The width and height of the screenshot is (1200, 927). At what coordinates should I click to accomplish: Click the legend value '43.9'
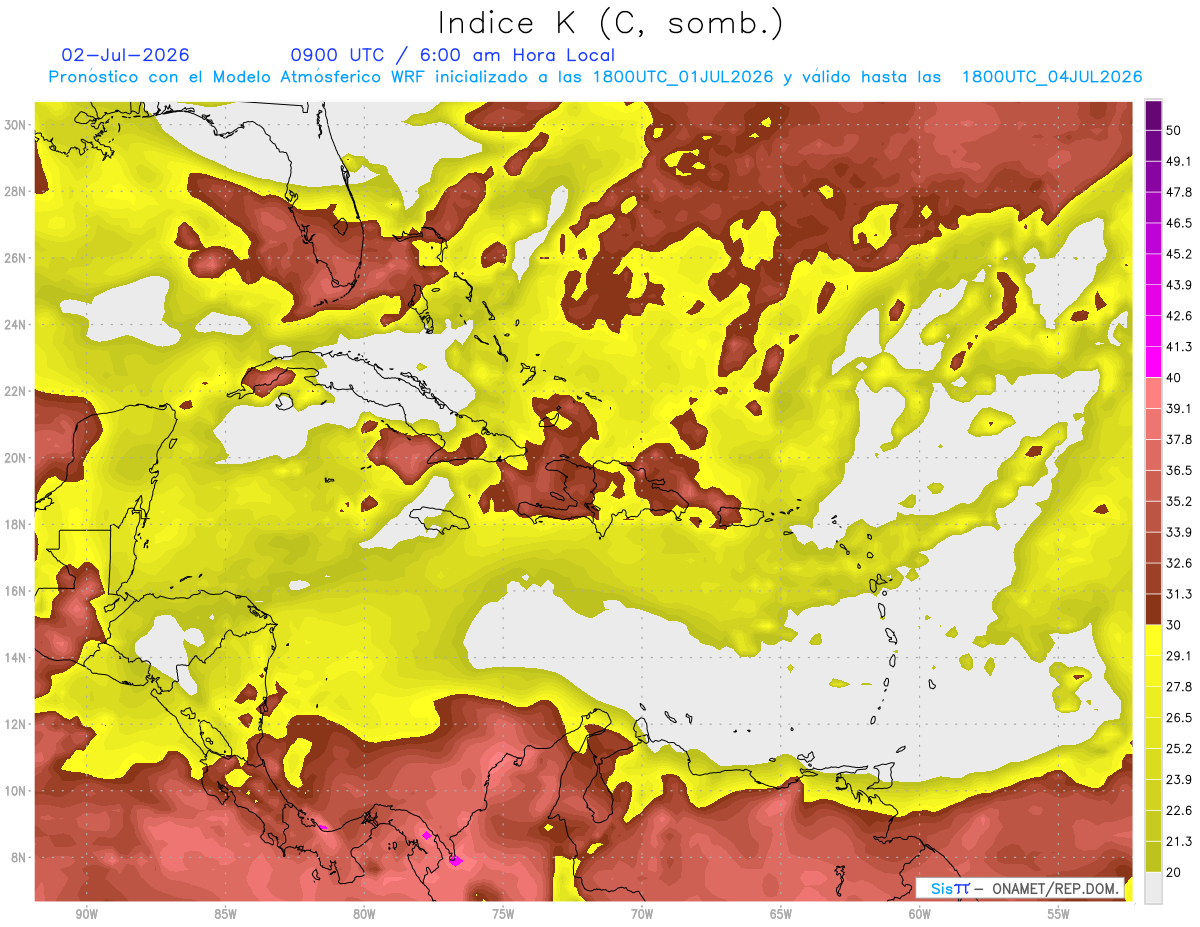tap(1178, 285)
